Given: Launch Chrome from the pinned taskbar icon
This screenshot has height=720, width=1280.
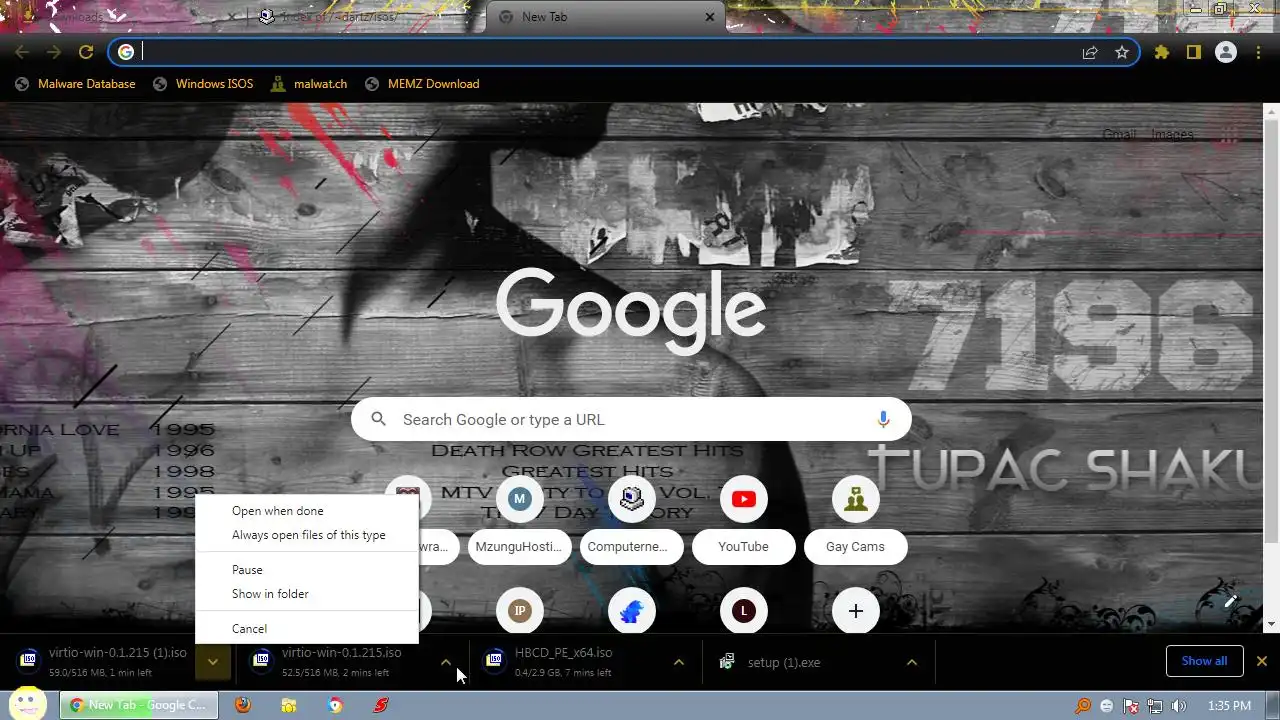Looking at the screenshot, I should coord(335,705).
